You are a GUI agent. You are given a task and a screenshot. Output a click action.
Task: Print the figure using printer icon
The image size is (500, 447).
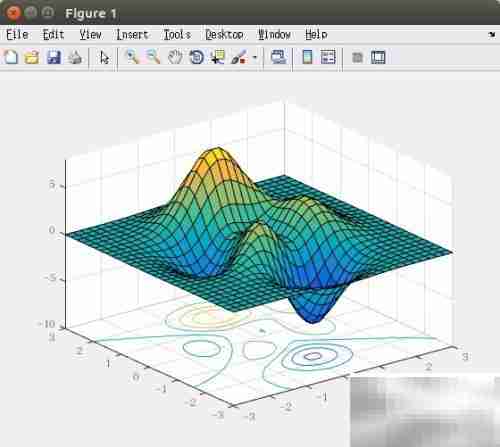pos(75,57)
